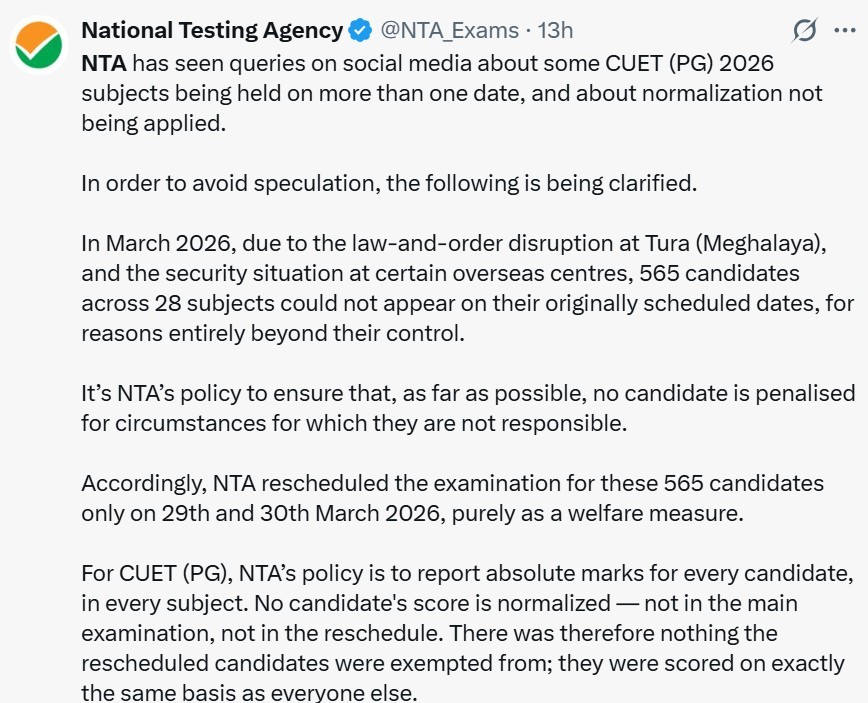This screenshot has width=868, height=703.
Task: Click the paragraph starting 'It's NTA's policy'
Action: coord(468,409)
